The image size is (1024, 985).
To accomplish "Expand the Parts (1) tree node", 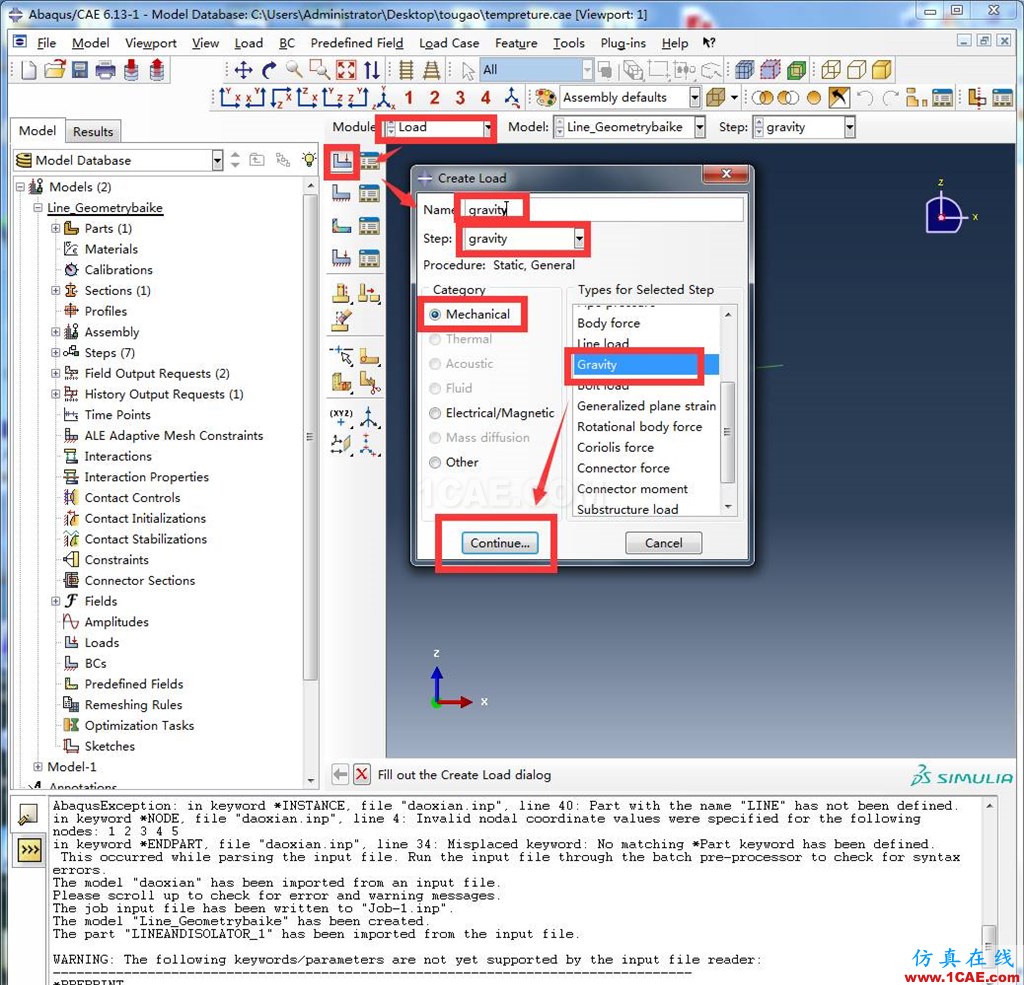I will pyautogui.click(x=56, y=229).
